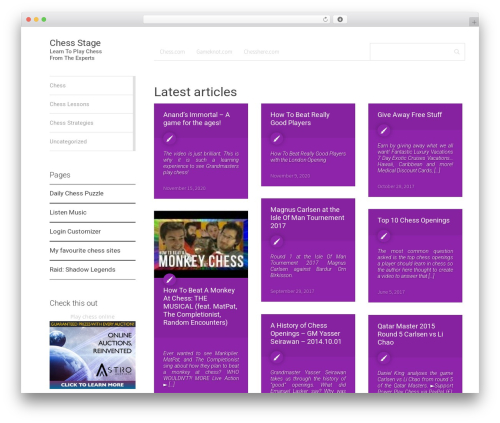Open article A History of Chess Openings
Viewport: 500px width, 423px height.
[305, 333]
